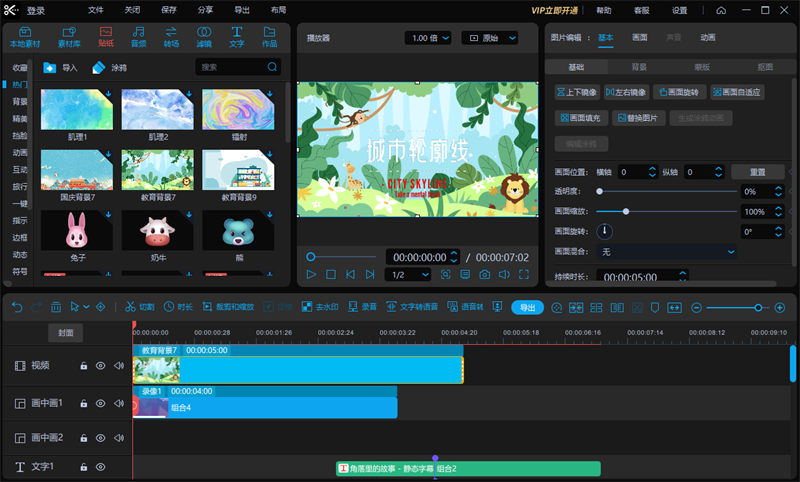The width and height of the screenshot is (800, 482).
Task: Take a snapshot with the camera icon
Action: click(484, 274)
